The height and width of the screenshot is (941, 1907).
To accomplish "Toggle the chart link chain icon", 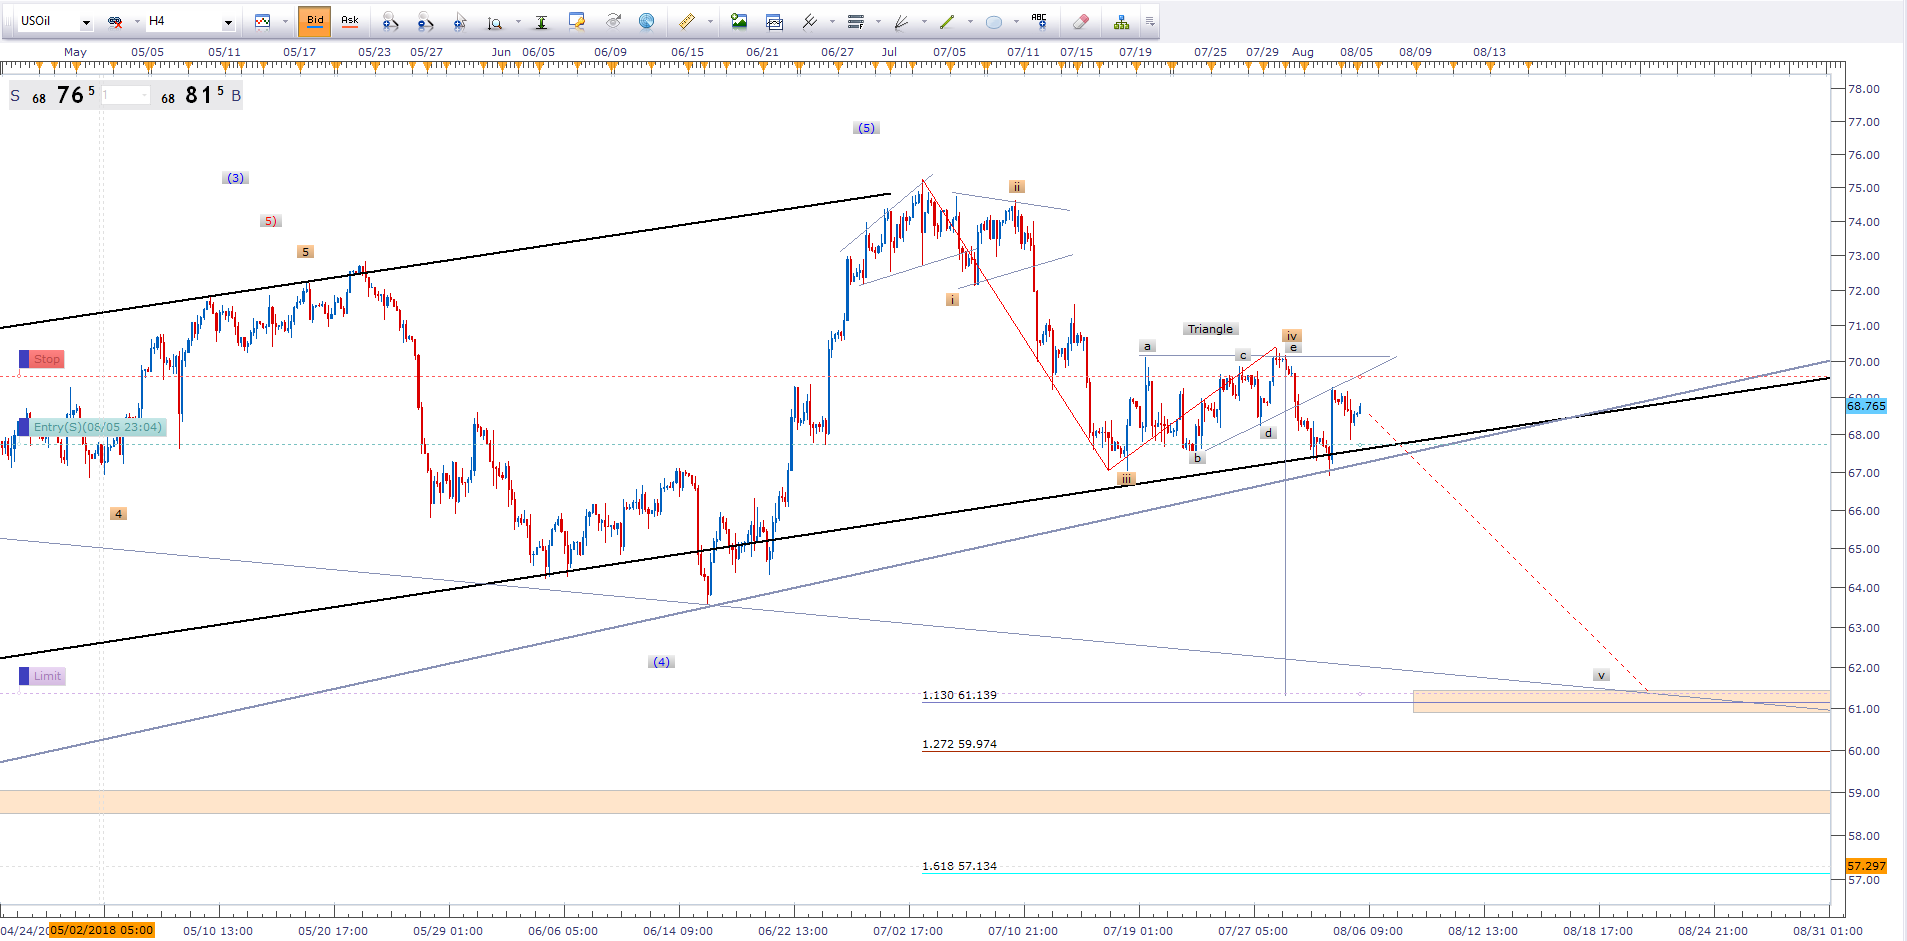I will click(115, 21).
